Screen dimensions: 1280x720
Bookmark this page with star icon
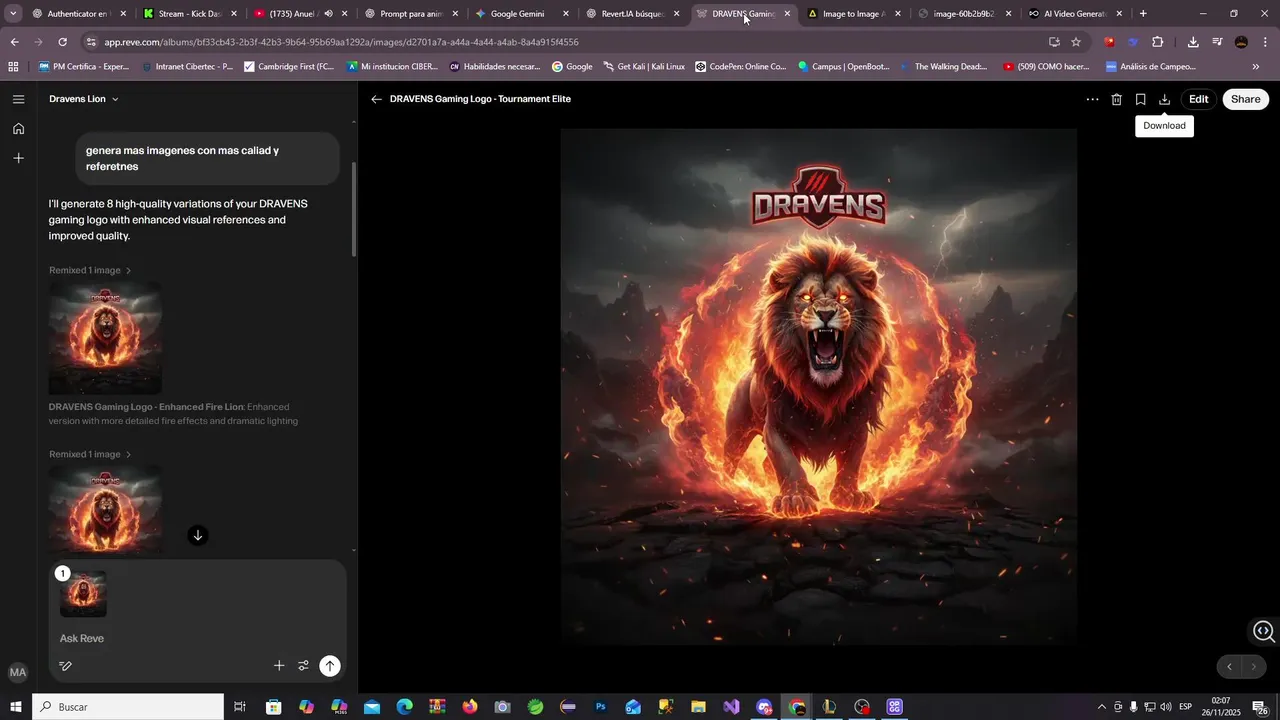1076,42
